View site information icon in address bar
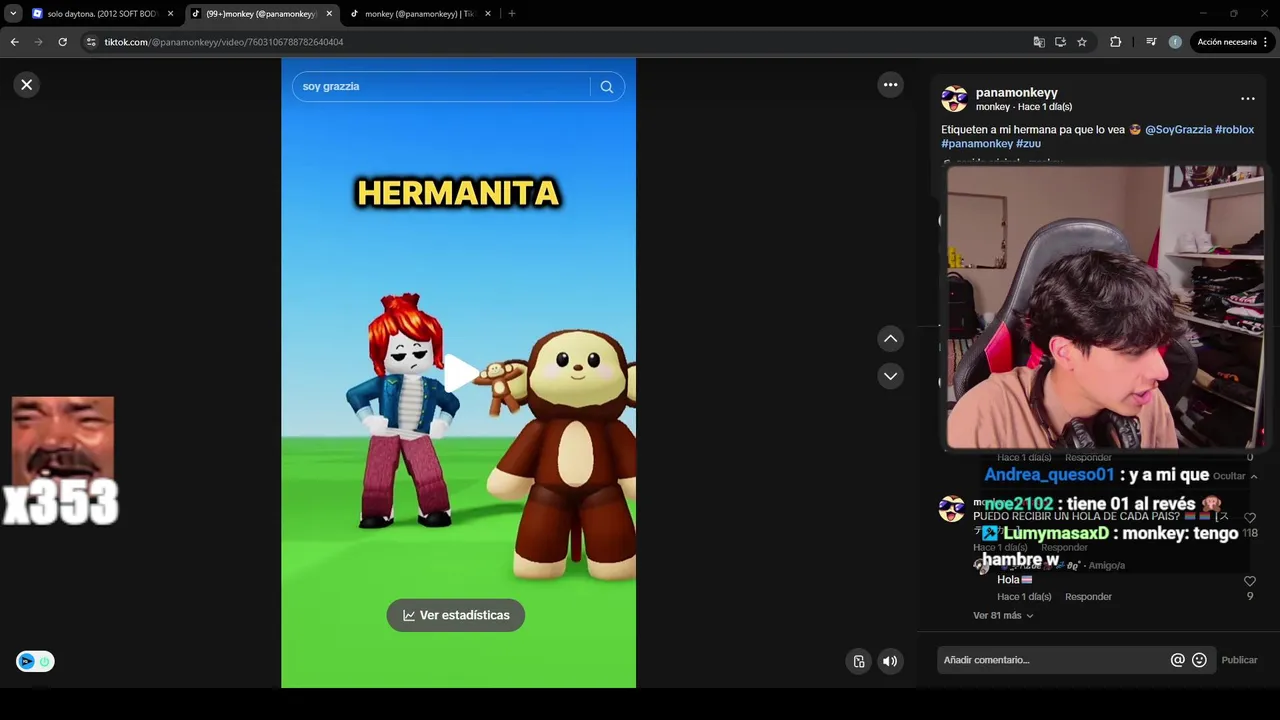The height and width of the screenshot is (720, 1280). tap(91, 42)
